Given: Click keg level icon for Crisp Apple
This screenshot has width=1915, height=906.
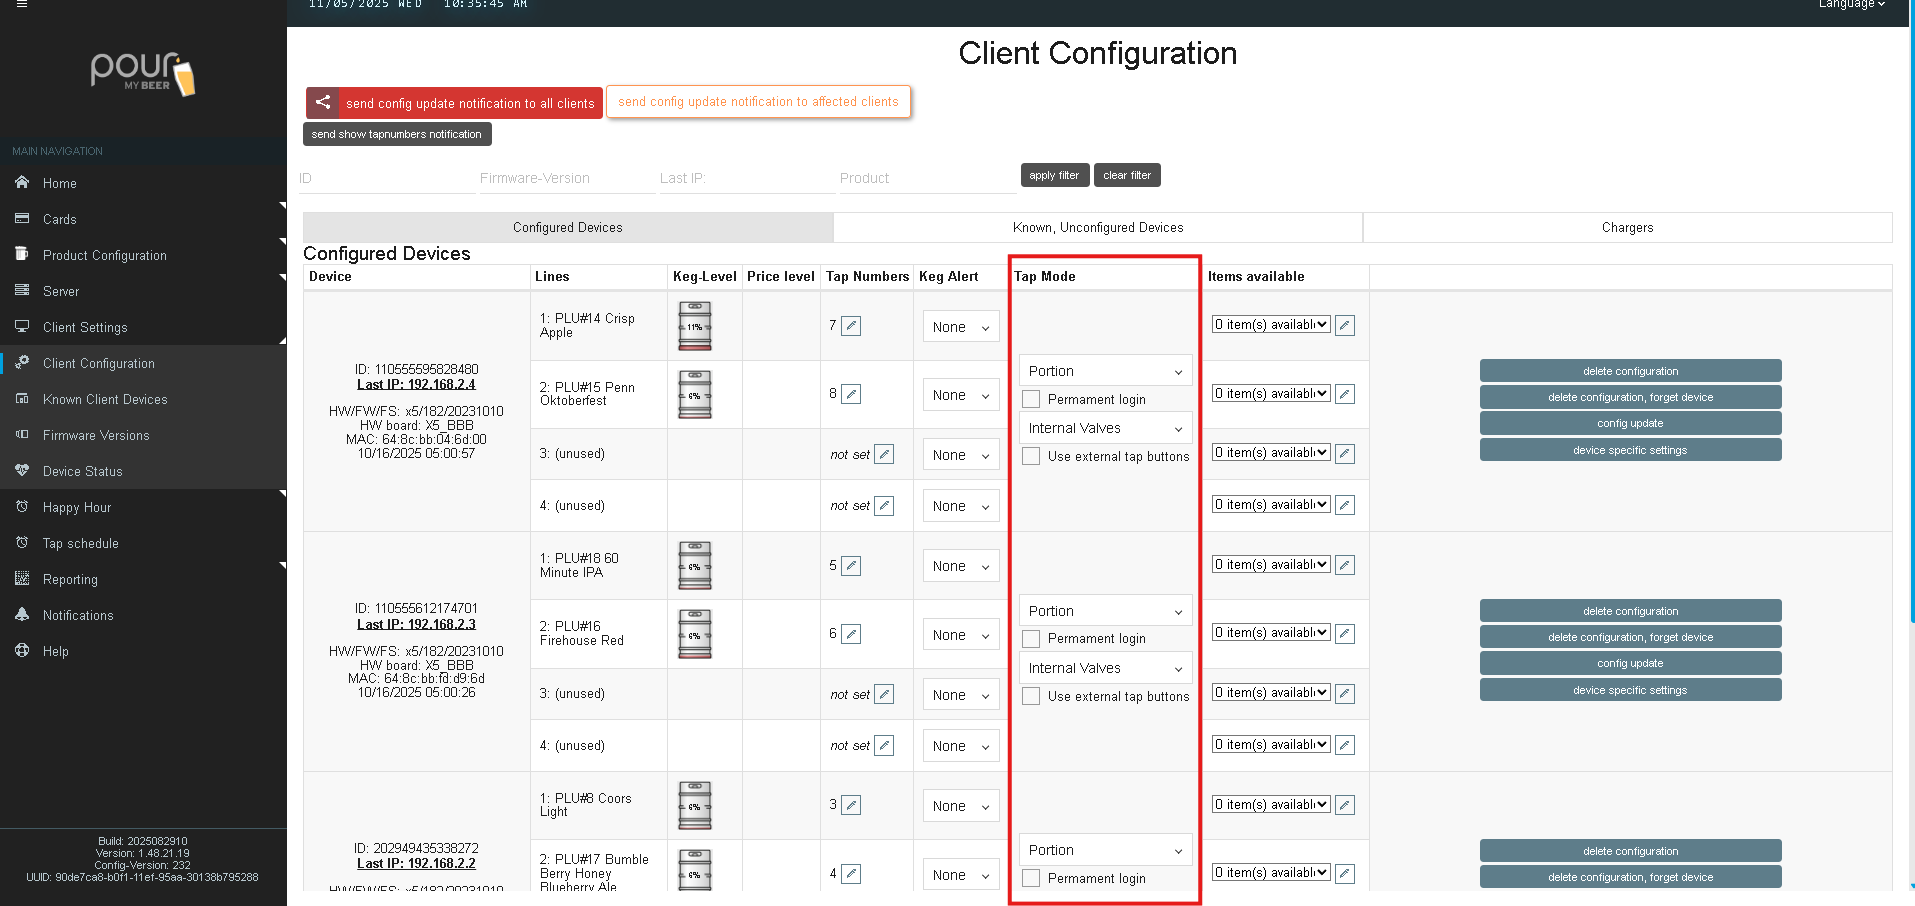Looking at the screenshot, I should (x=695, y=327).
